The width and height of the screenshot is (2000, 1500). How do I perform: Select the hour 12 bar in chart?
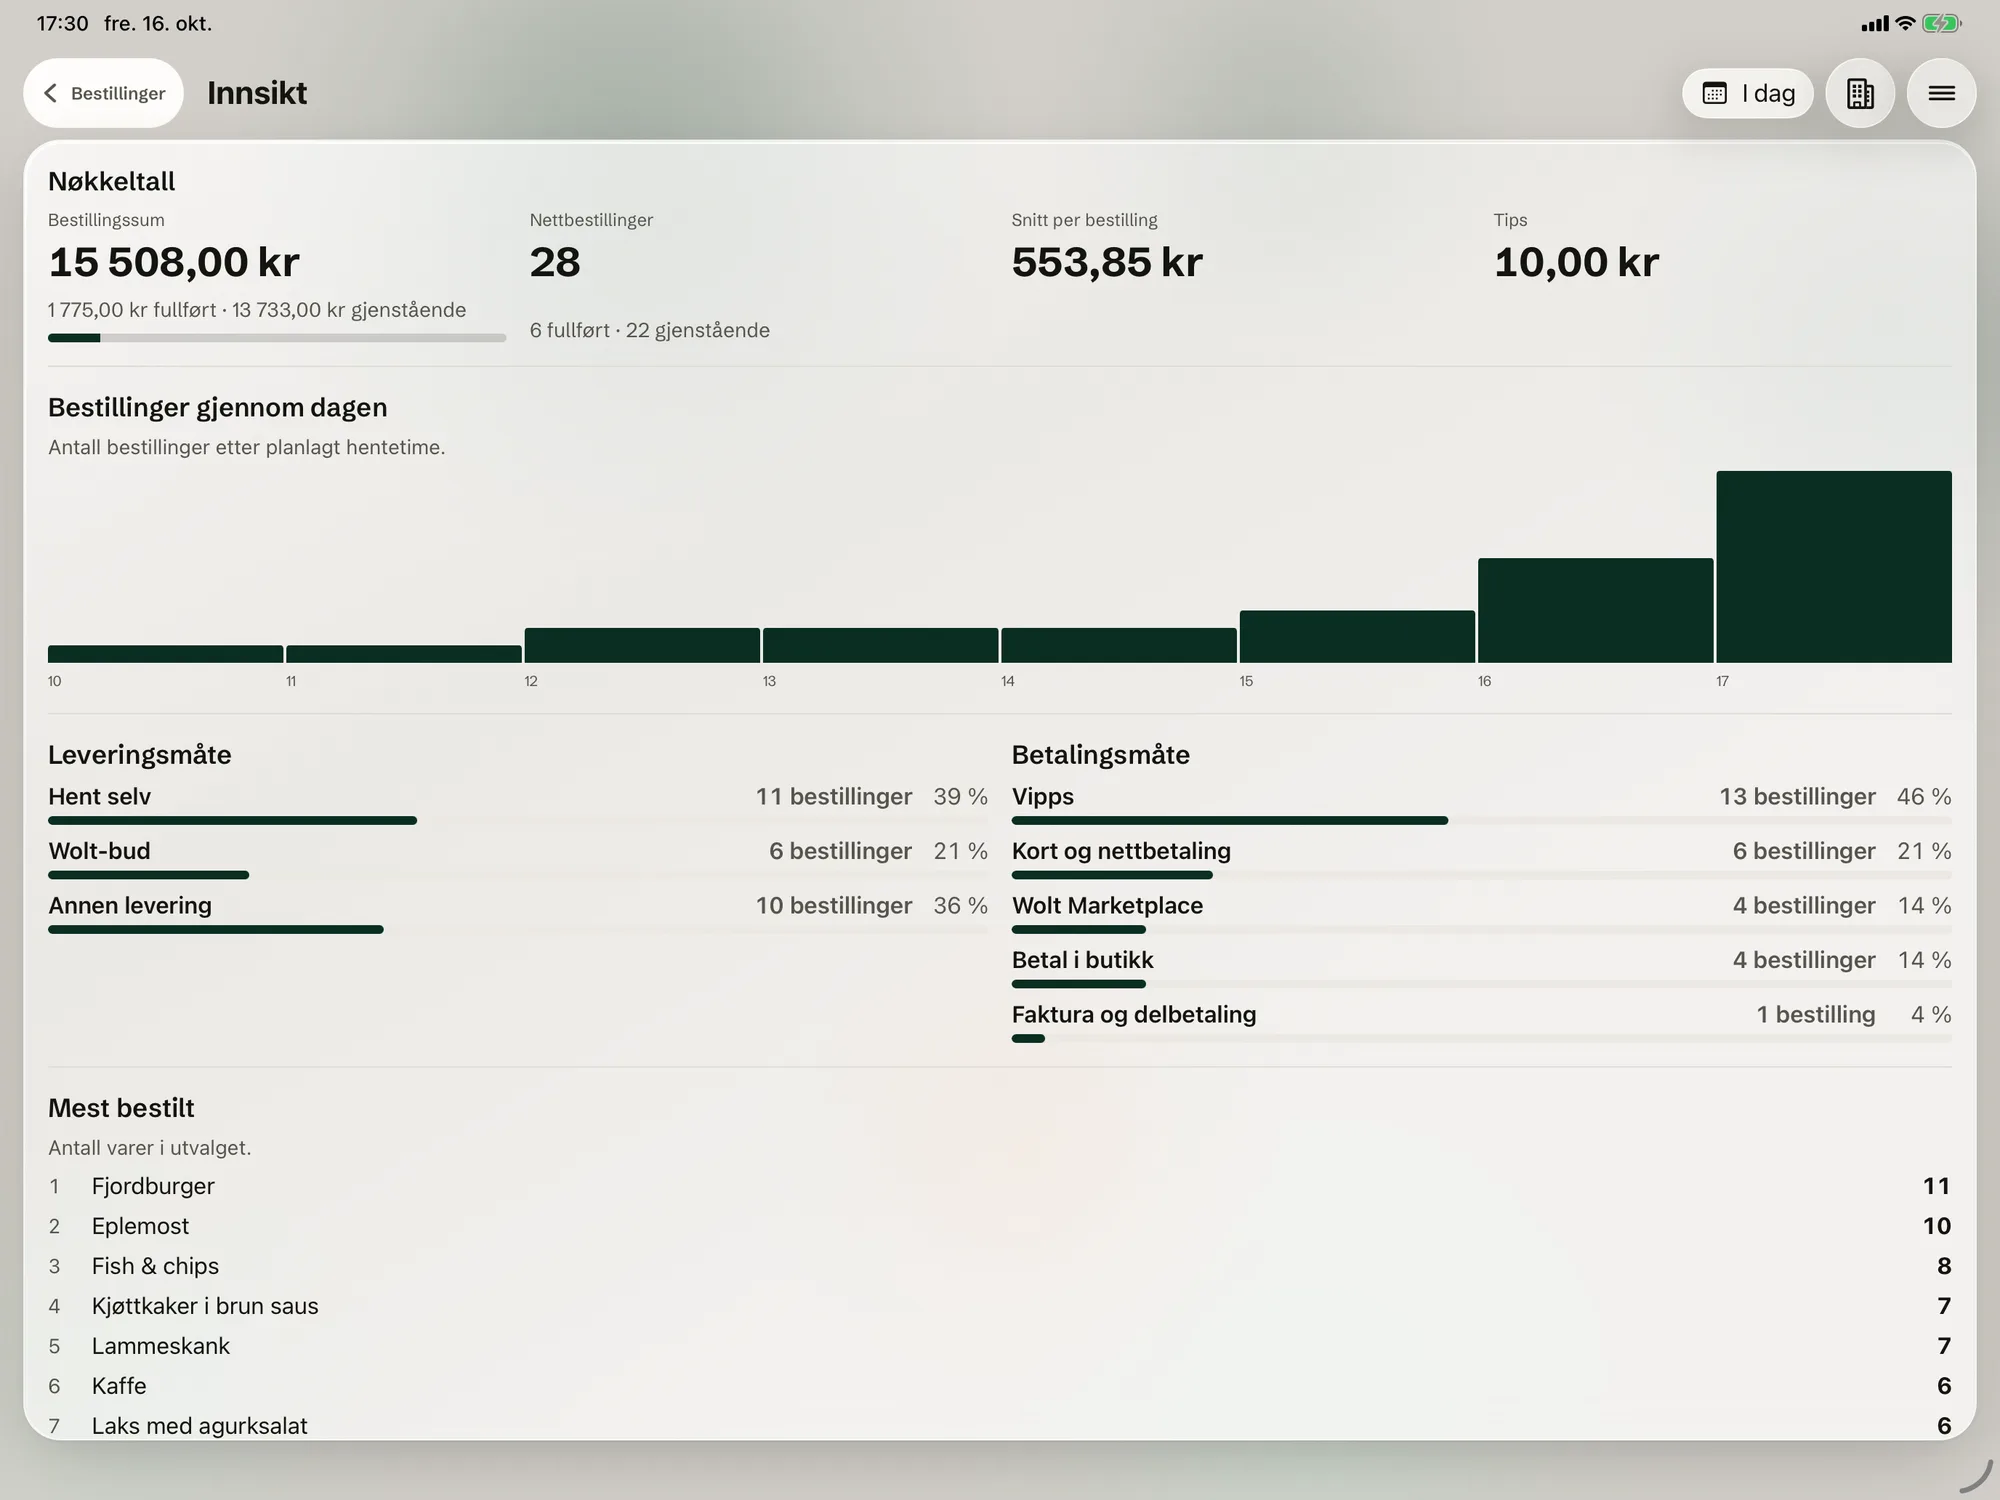point(642,645)
